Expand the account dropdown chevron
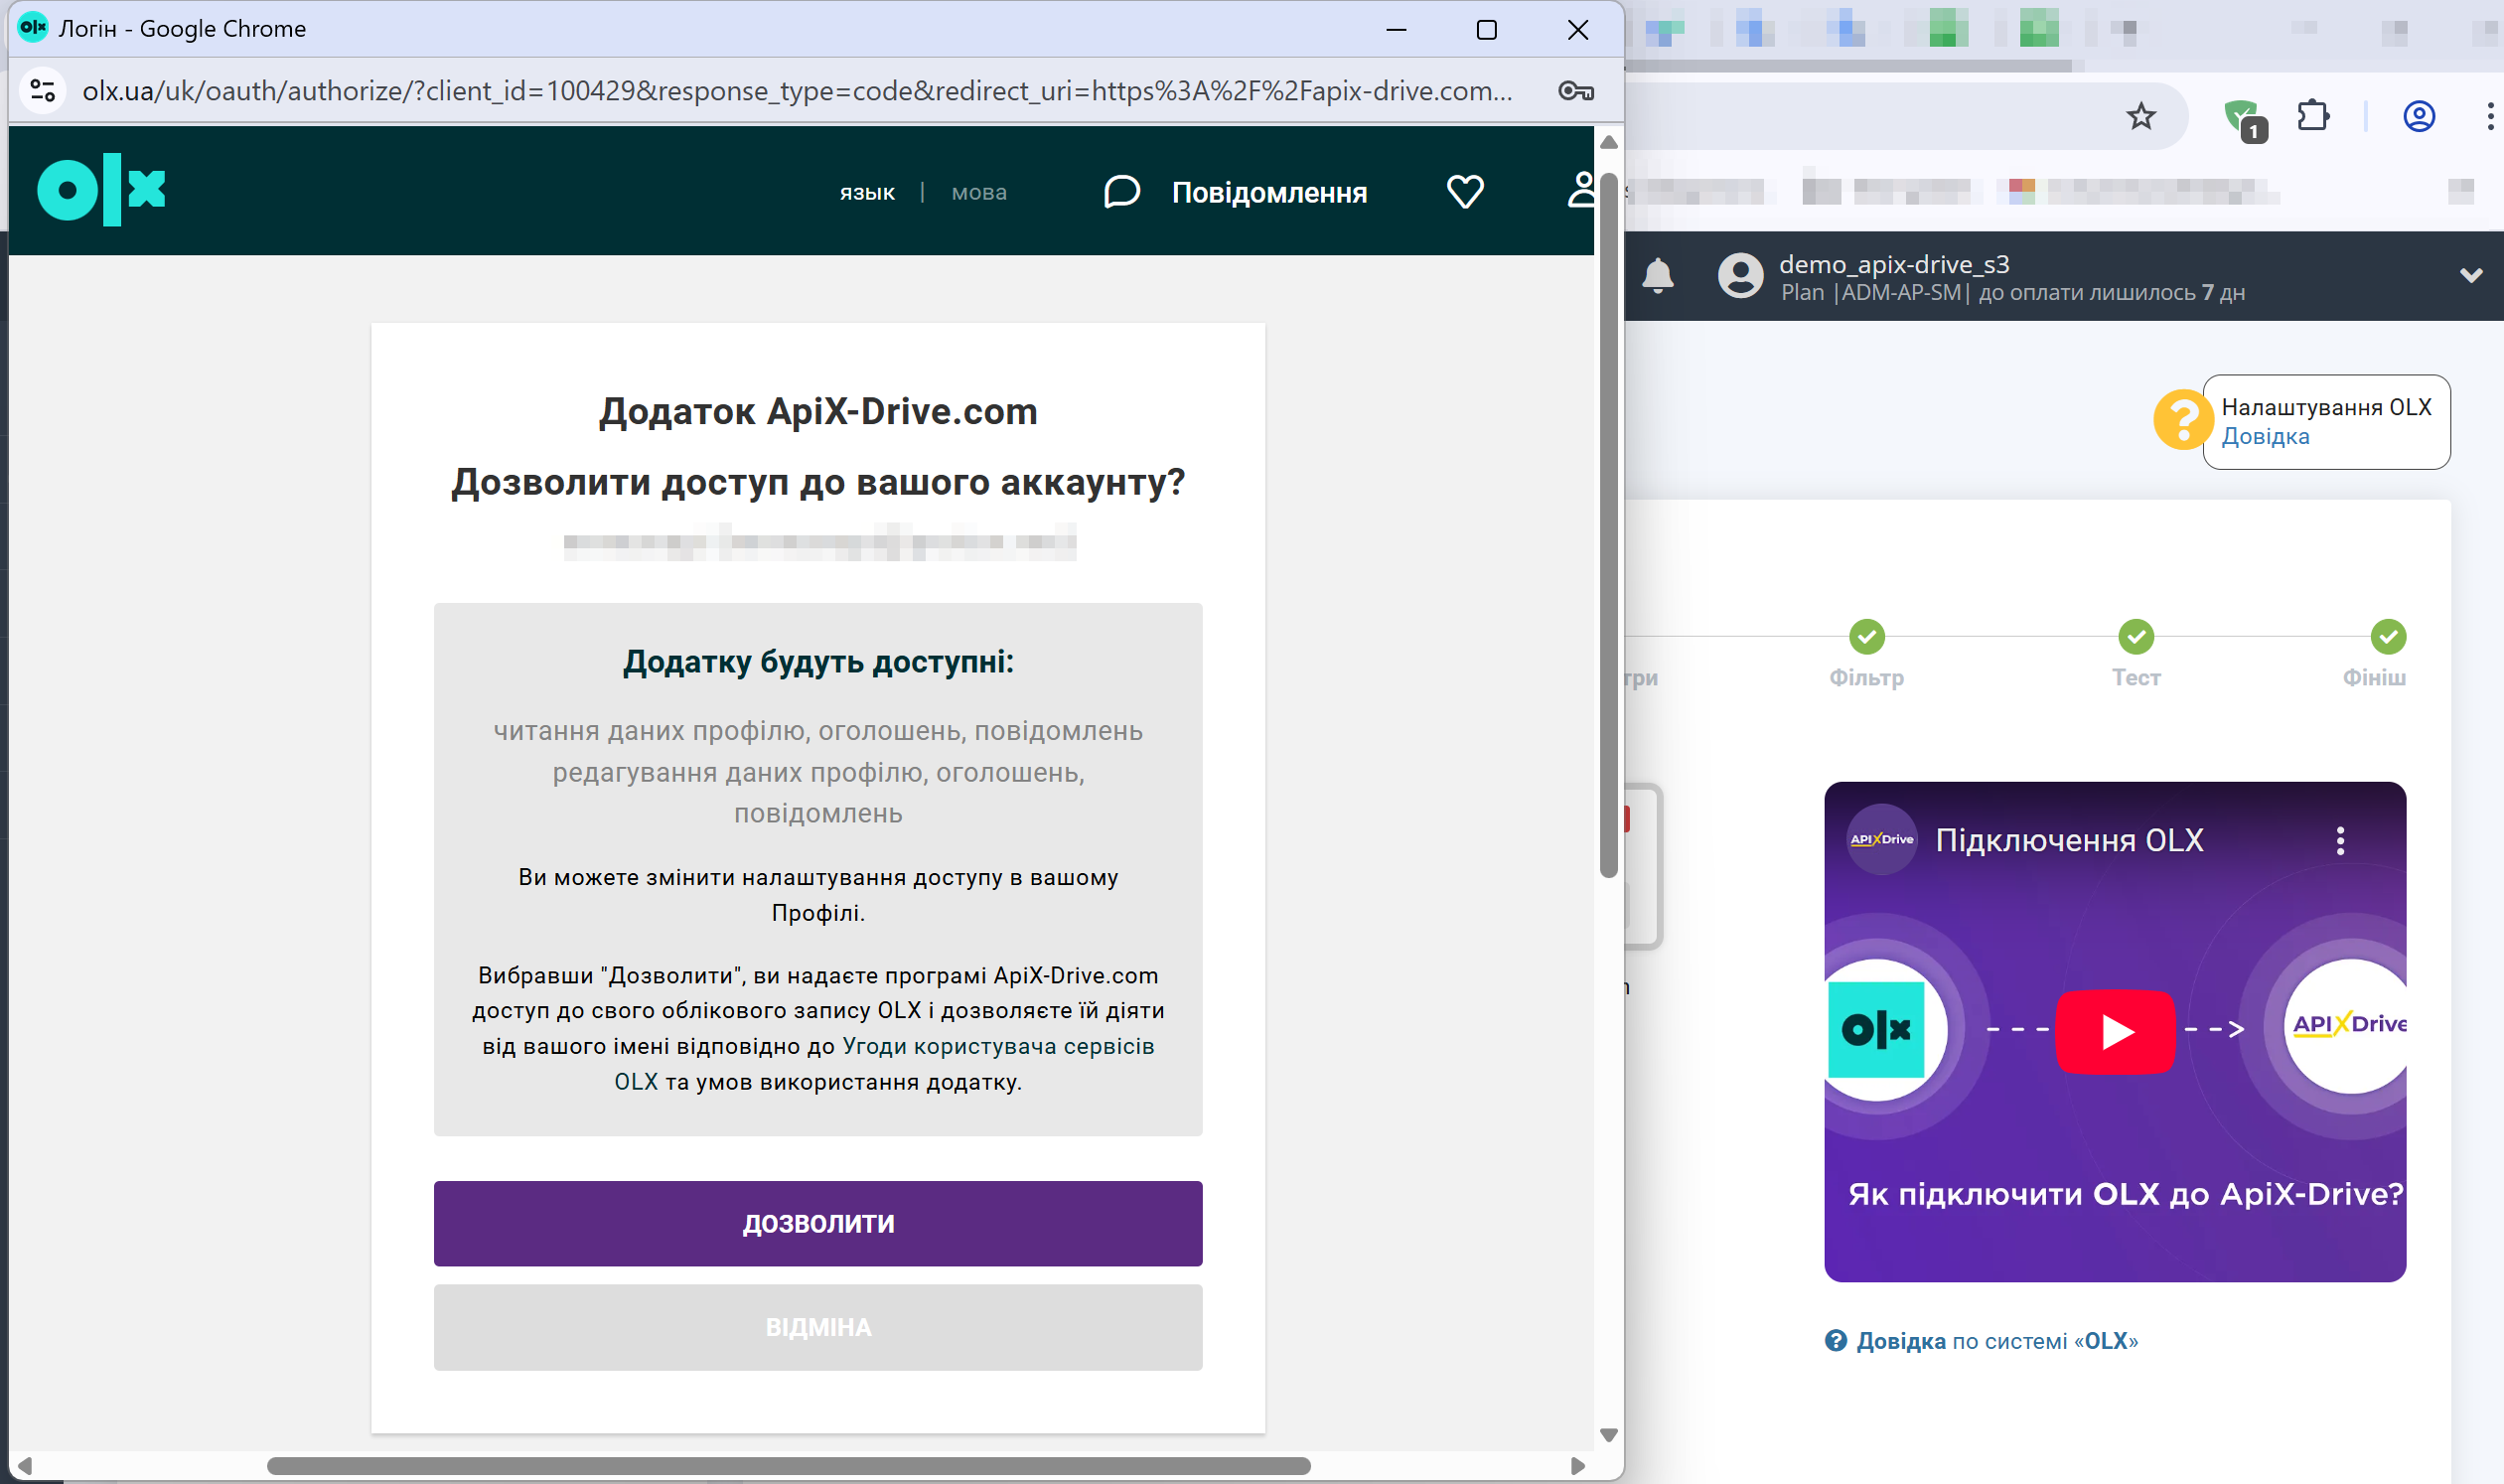The image size is (2504, 1484). (2470, 275)
